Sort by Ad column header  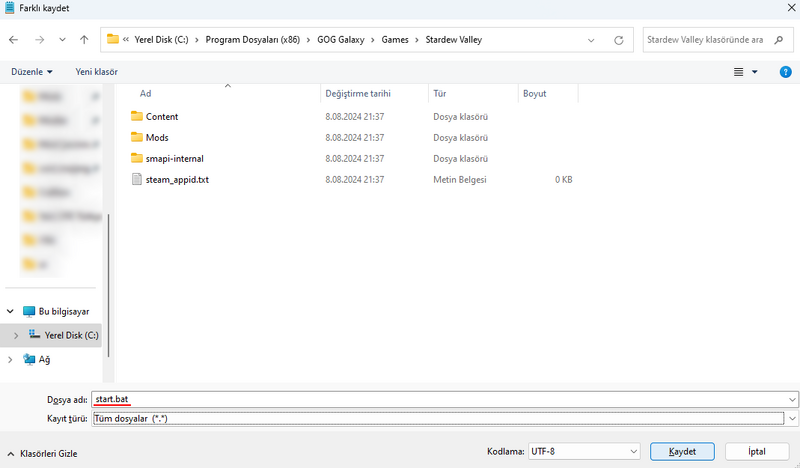click(145, 93)
